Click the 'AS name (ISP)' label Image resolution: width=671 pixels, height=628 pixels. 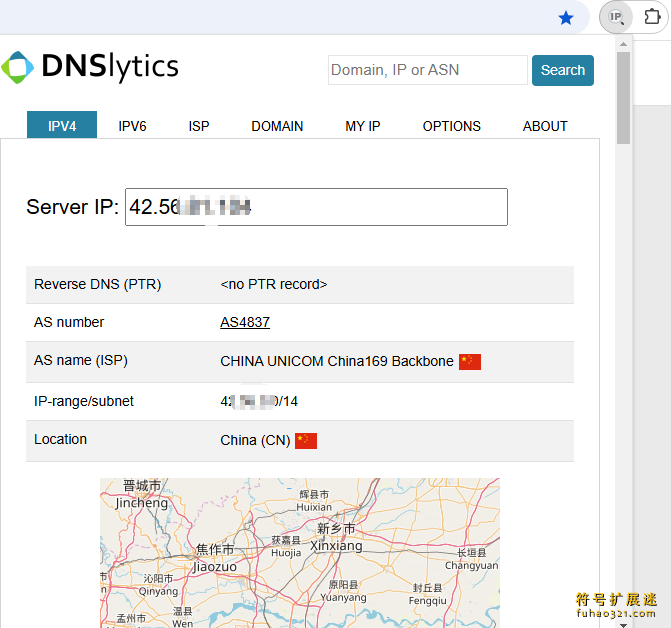(81, 360)
